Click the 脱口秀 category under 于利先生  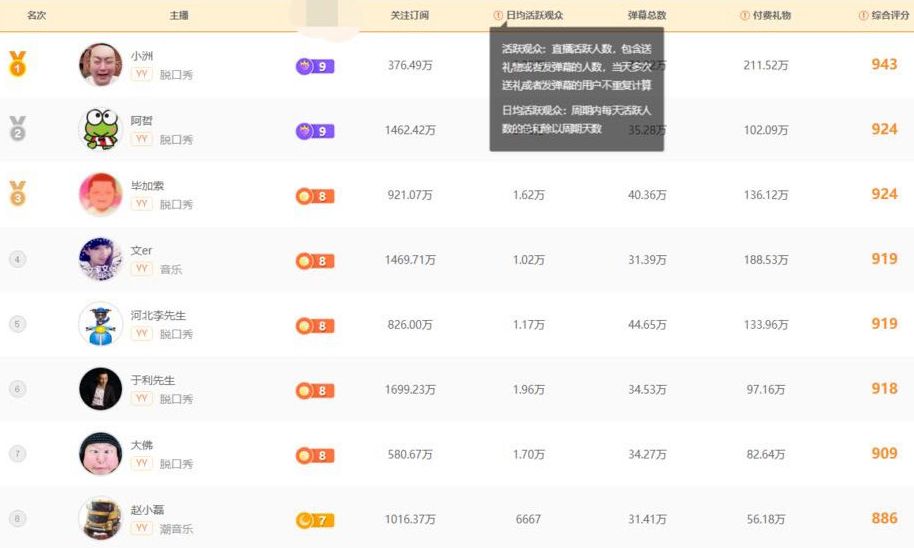click(176, 399)
